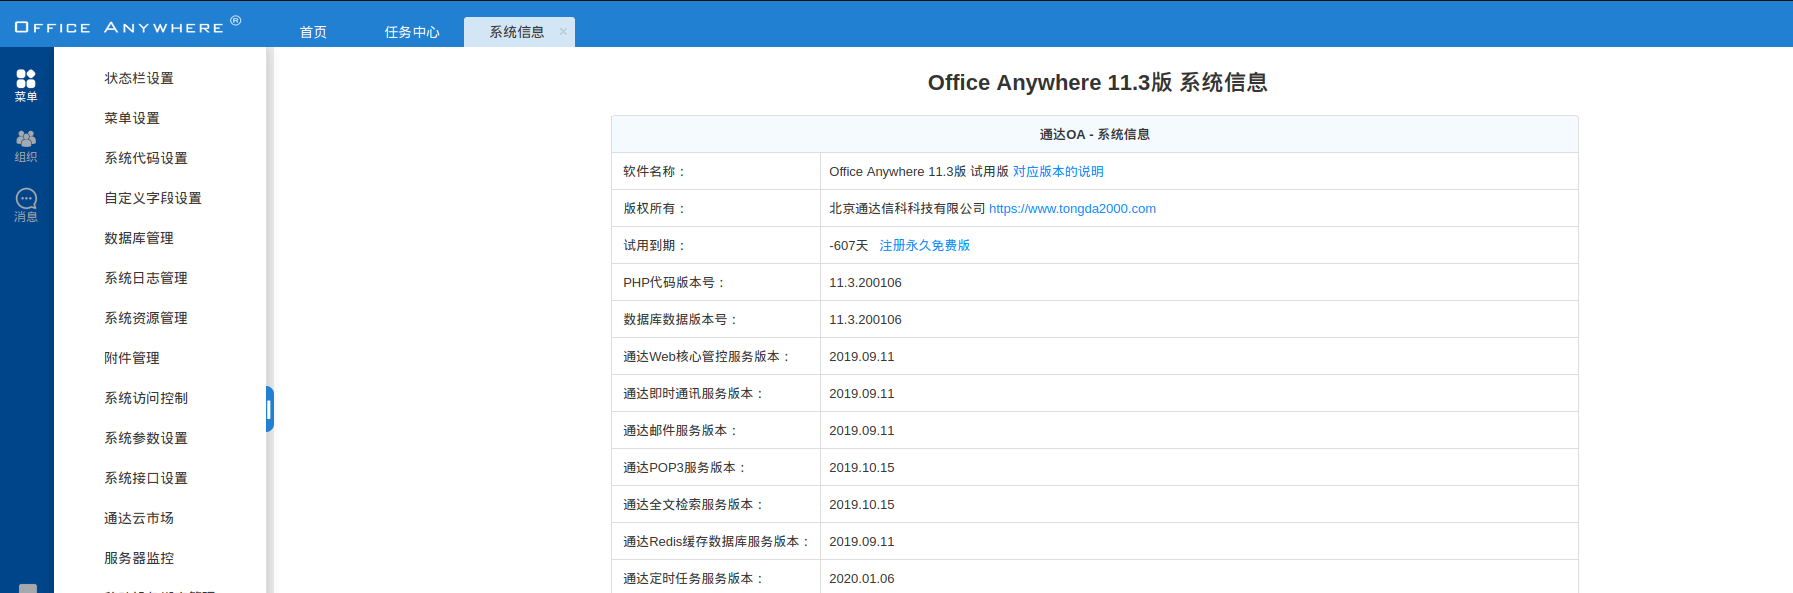Open 菜单设置 menu item
This screenshot has width=1793, height=593.
(x=132, y=118)
